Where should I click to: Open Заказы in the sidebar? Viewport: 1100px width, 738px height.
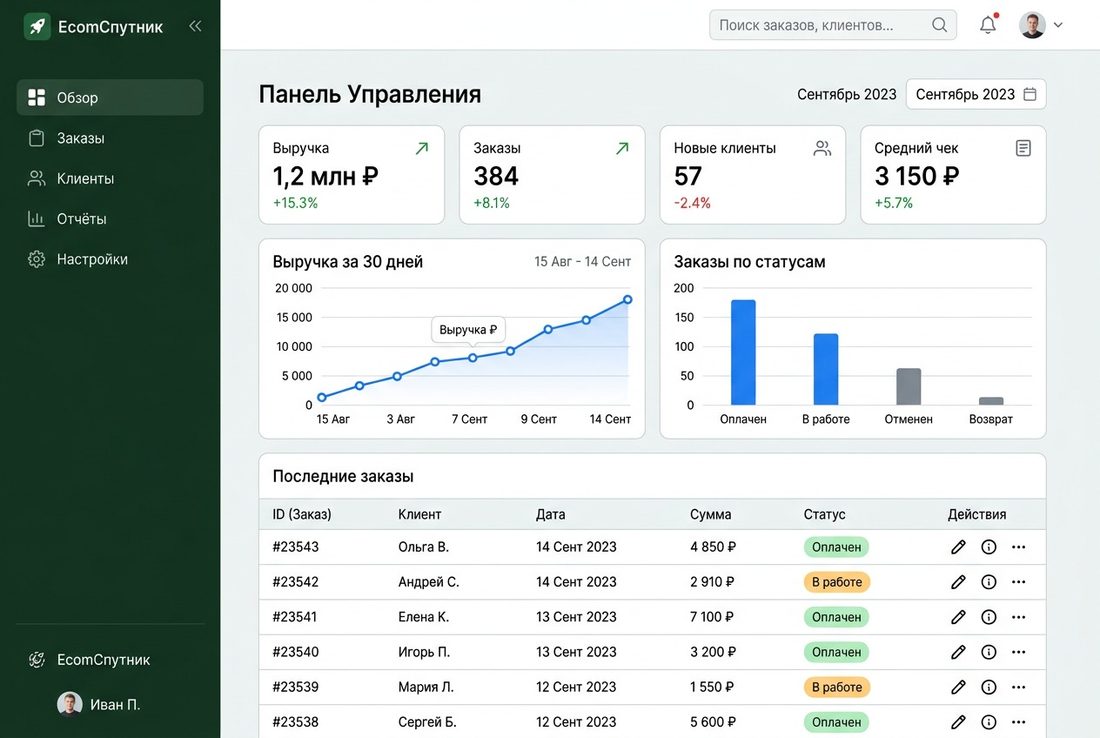click(110, 138)
